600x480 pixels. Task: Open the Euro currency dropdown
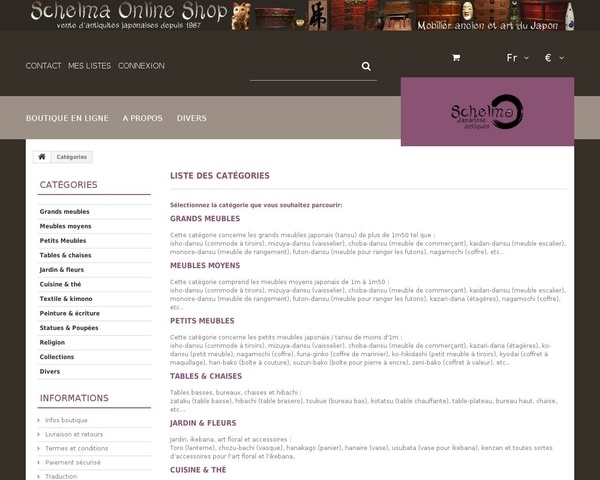point(553,58)
